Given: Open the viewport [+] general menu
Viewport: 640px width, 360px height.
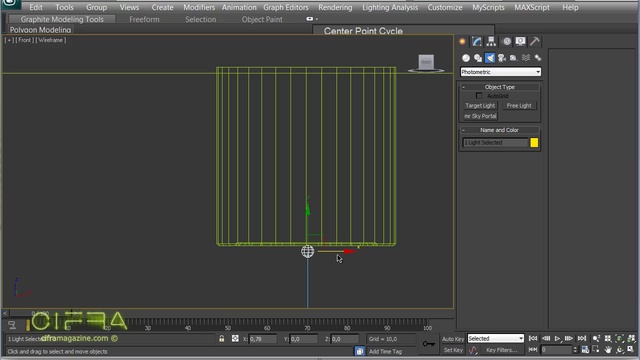Looking at the screenshot, I should pos(9,40).
